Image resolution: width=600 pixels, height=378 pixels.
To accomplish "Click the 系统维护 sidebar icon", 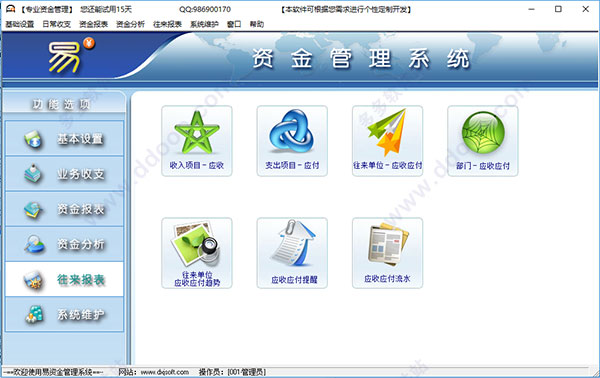I will (x=34, y=314).
